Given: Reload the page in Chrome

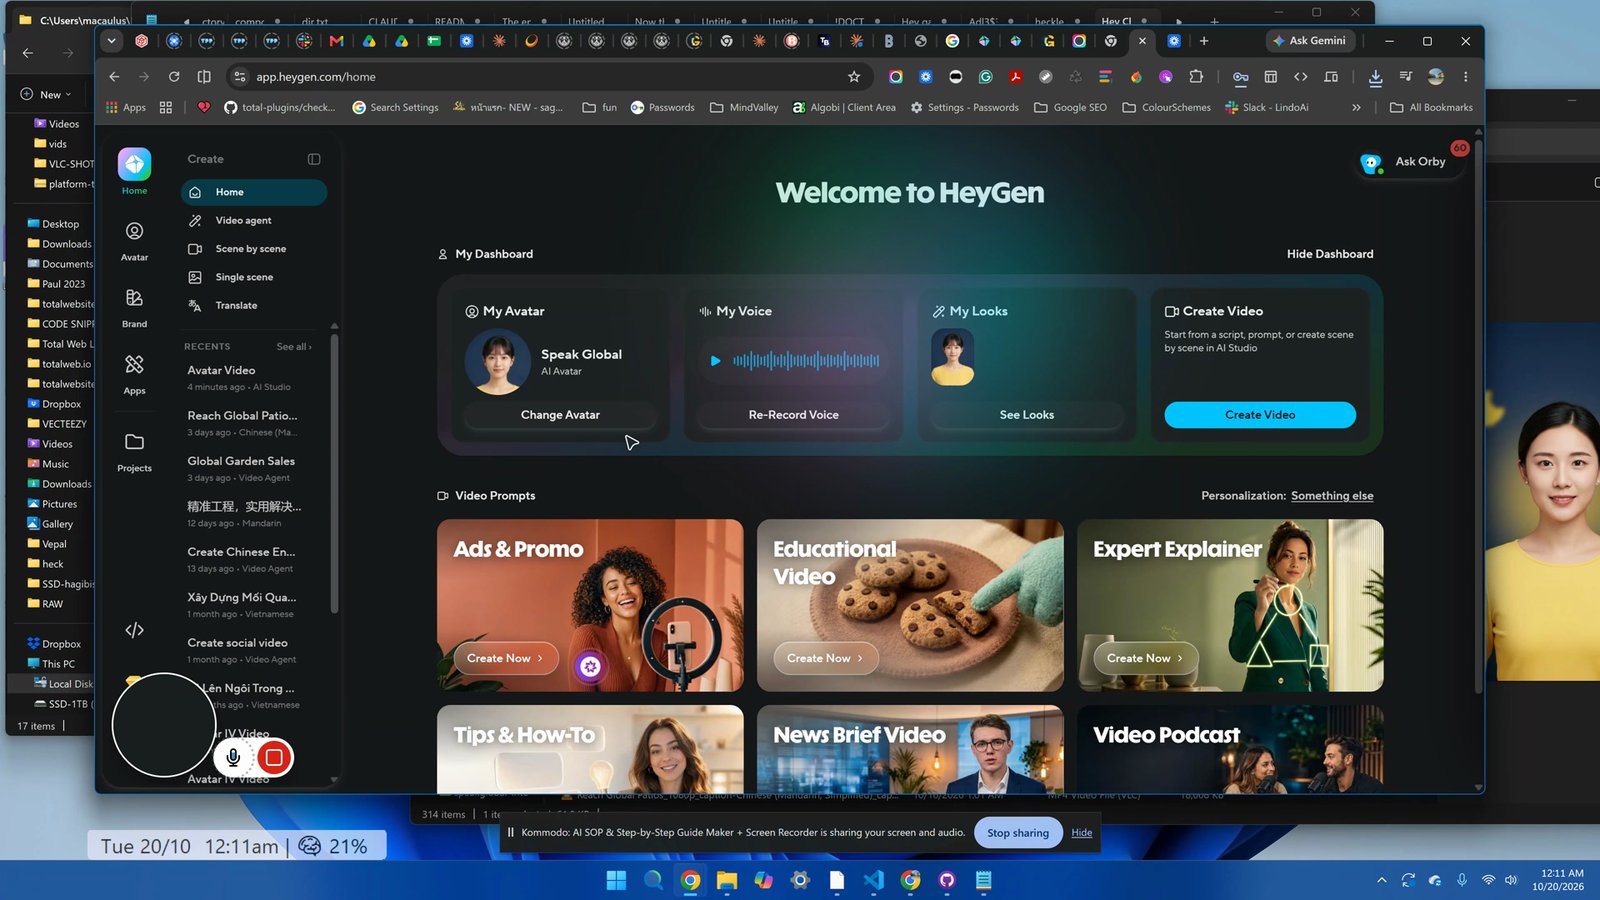Looking at the screenshot, I should (174, 77).
